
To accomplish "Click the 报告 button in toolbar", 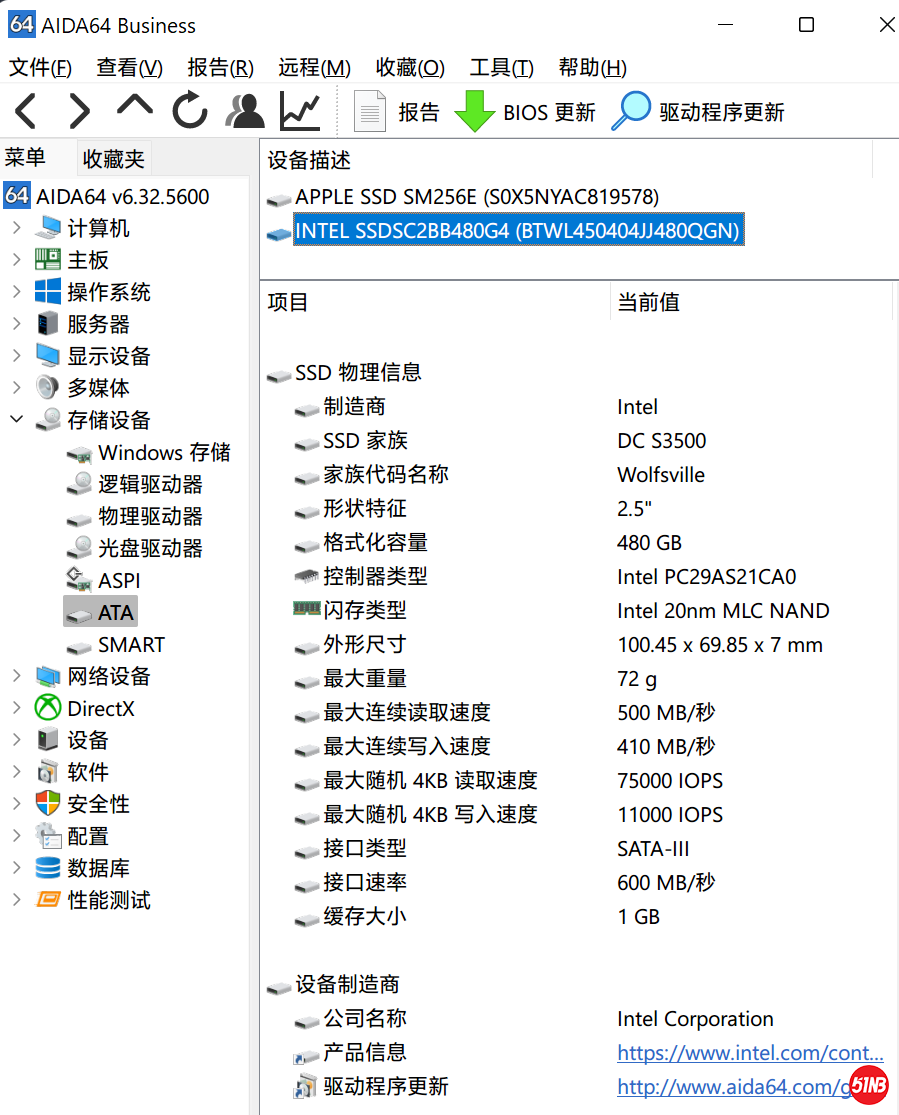I will pos(398,112).
